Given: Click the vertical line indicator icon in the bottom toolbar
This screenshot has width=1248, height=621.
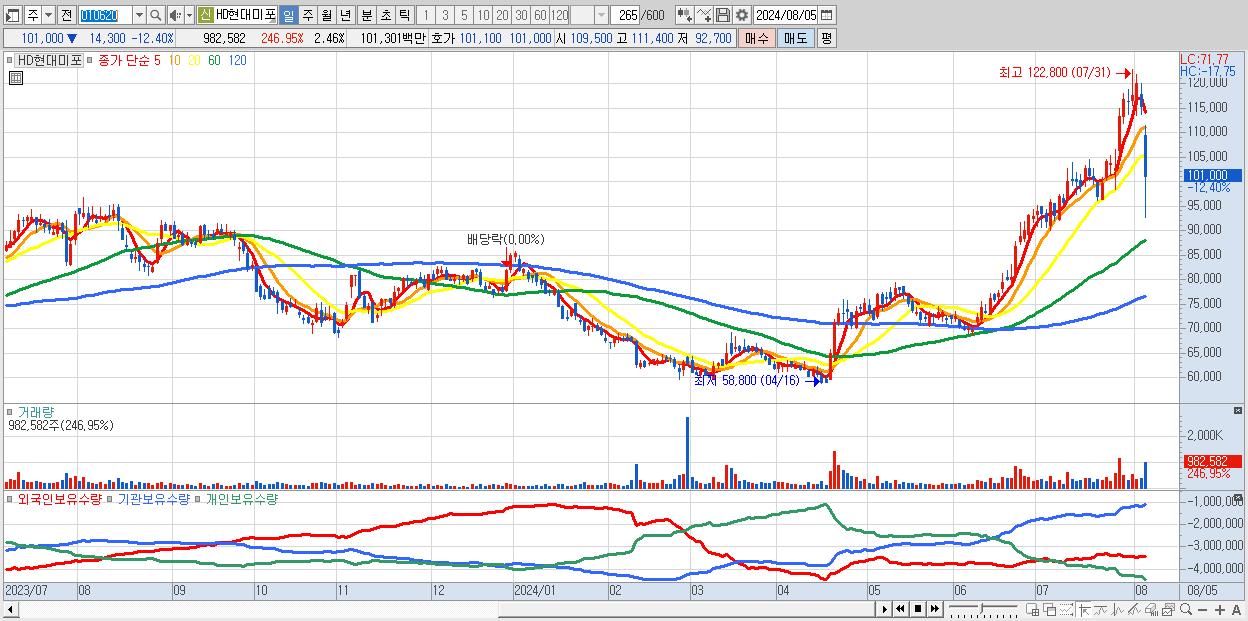Looking at the screenshot, I should click(x=1117, y=610).
